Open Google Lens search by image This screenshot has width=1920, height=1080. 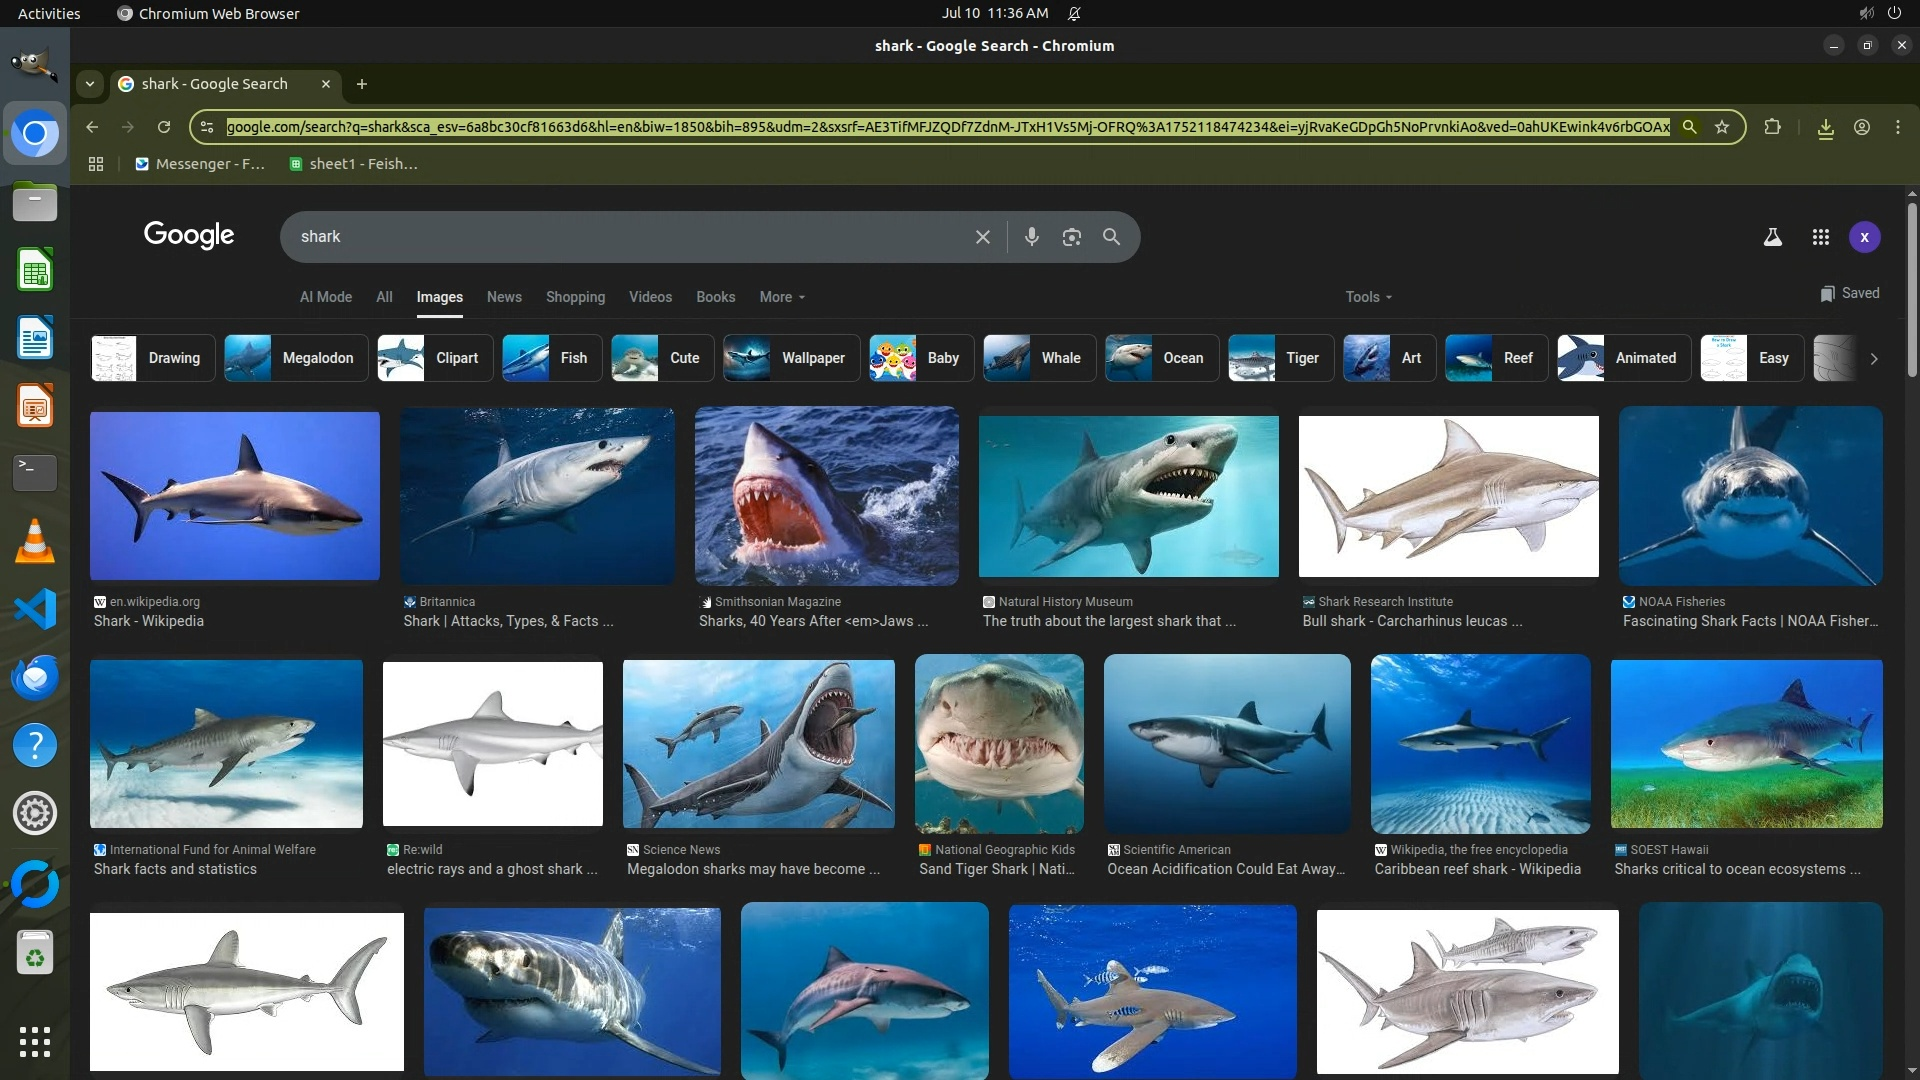[1071, 237]
